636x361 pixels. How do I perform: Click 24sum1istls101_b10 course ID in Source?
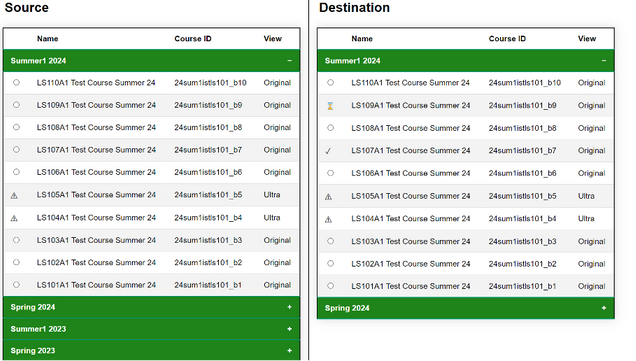pos(211,83)
